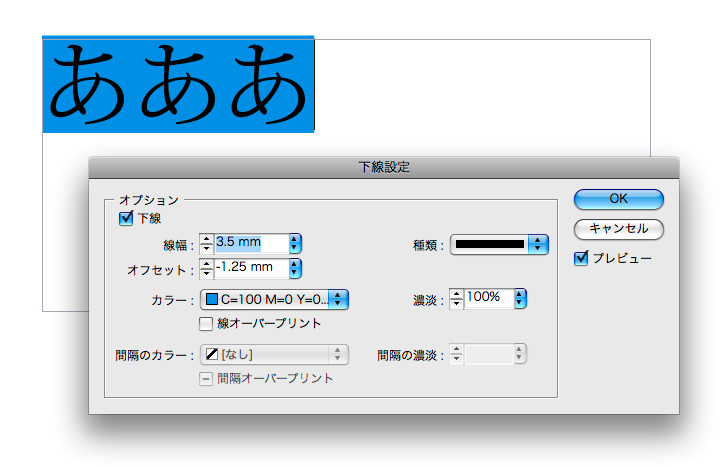This screenshot has height=467, width=720.
Task: Click the [なし] none swatch icon
Action: [212, 354]
